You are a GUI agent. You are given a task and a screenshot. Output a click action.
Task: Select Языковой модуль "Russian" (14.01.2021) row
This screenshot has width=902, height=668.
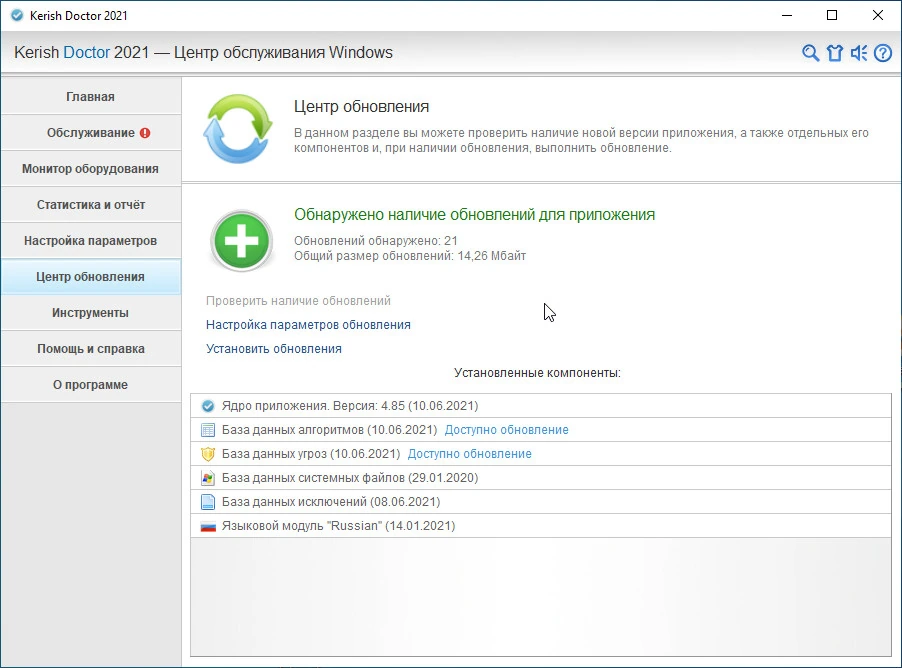click(541, 526)
